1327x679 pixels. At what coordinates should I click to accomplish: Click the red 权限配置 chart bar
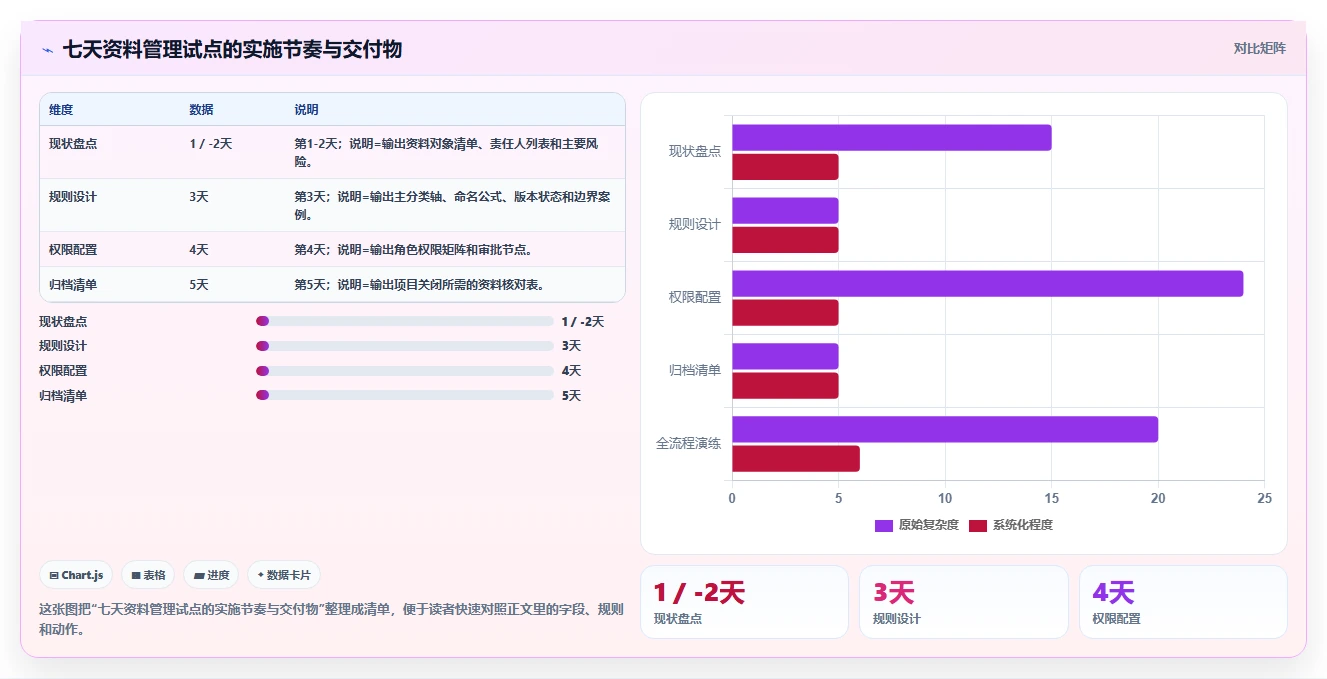point(785,313)
